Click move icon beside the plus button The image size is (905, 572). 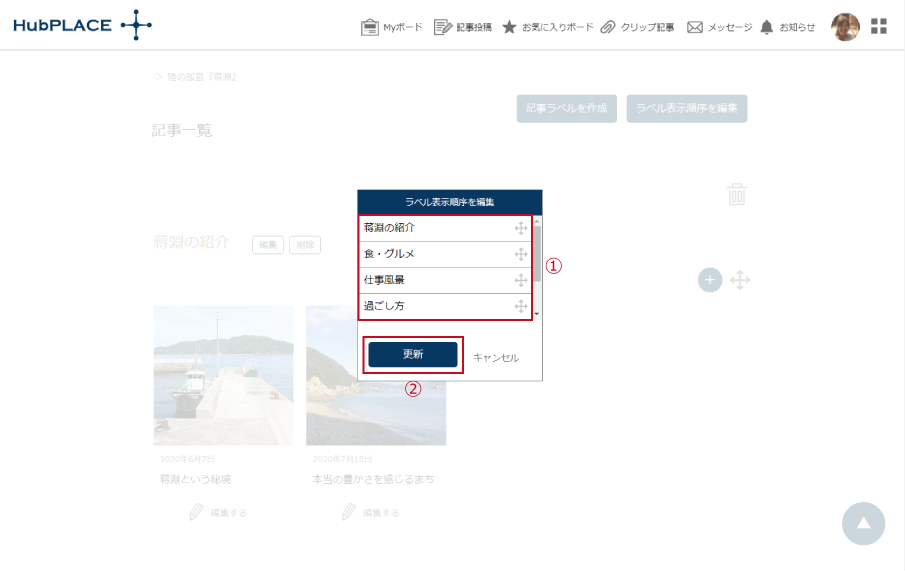coord(740,280)
